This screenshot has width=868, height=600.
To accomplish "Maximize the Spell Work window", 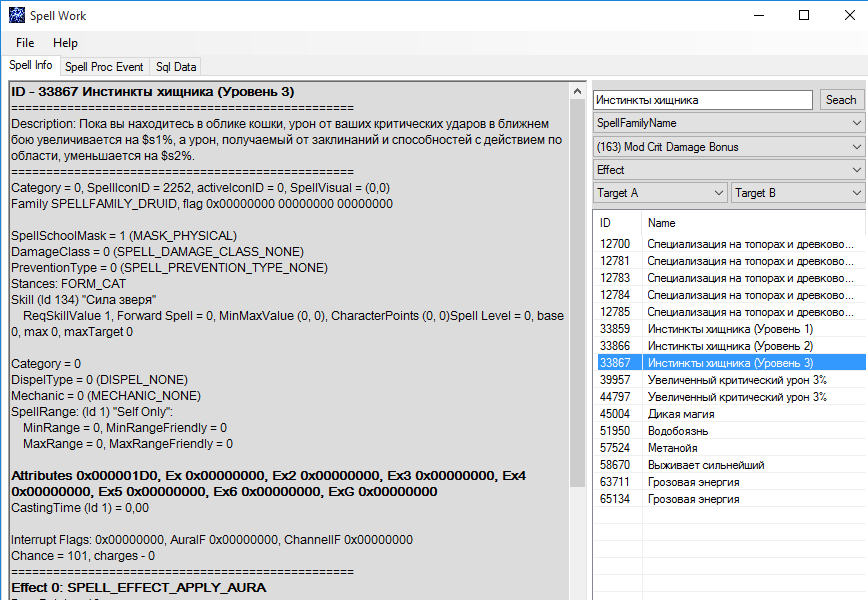I will 804,16.
